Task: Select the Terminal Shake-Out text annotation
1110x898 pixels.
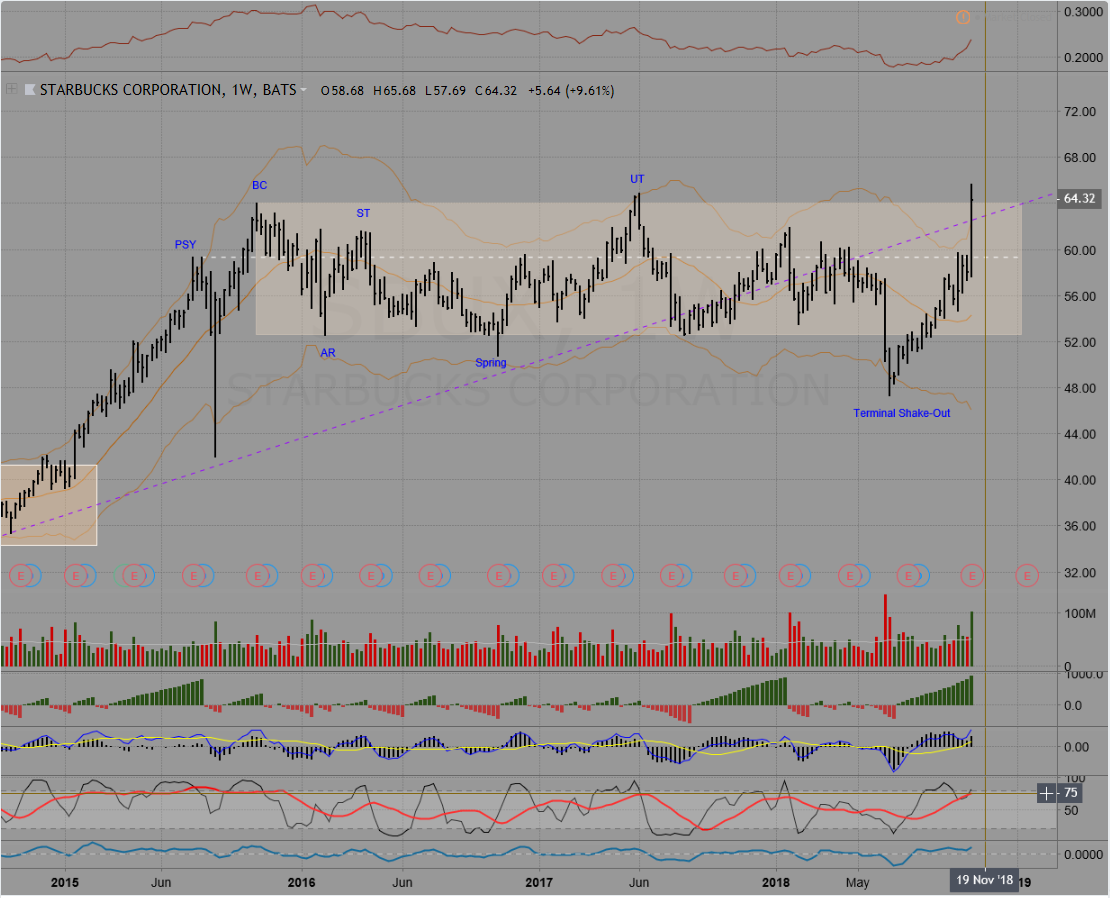Action: (x=901, y=413)
